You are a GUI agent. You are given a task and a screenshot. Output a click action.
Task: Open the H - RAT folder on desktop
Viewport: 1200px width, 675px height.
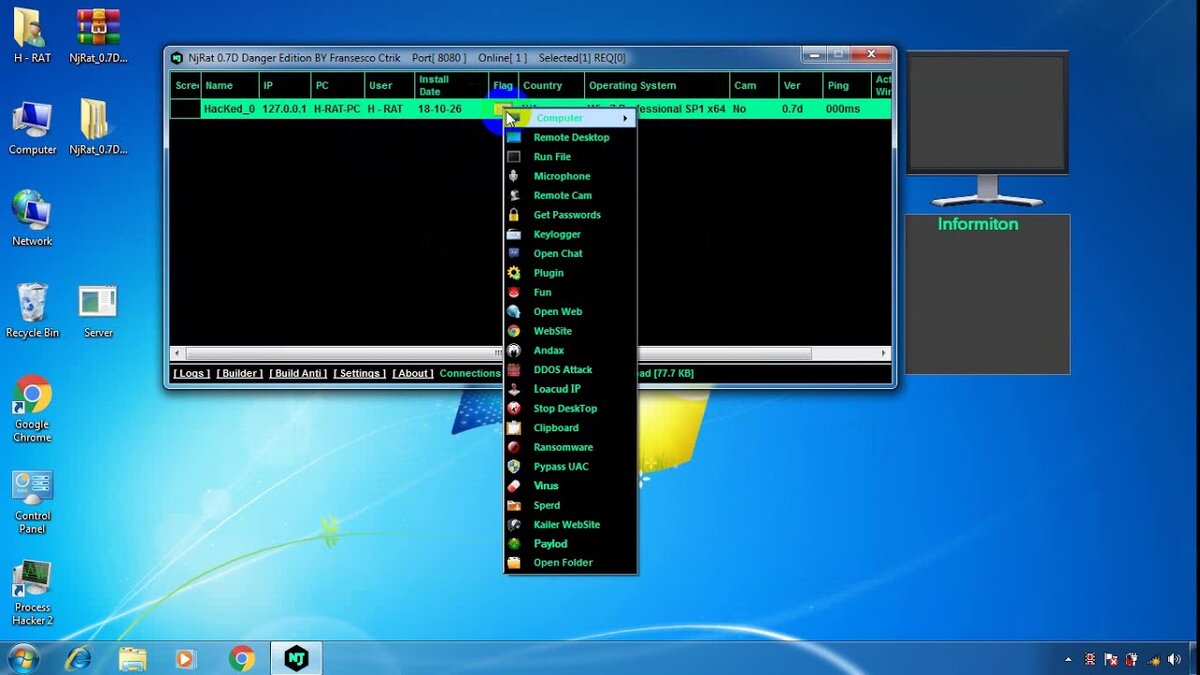coord(32,36)
